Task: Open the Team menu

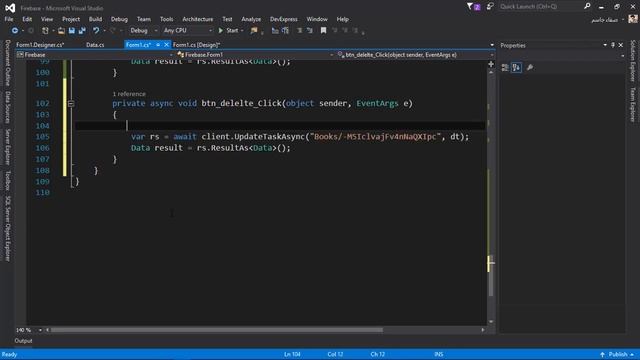Action: coord(144,19)
